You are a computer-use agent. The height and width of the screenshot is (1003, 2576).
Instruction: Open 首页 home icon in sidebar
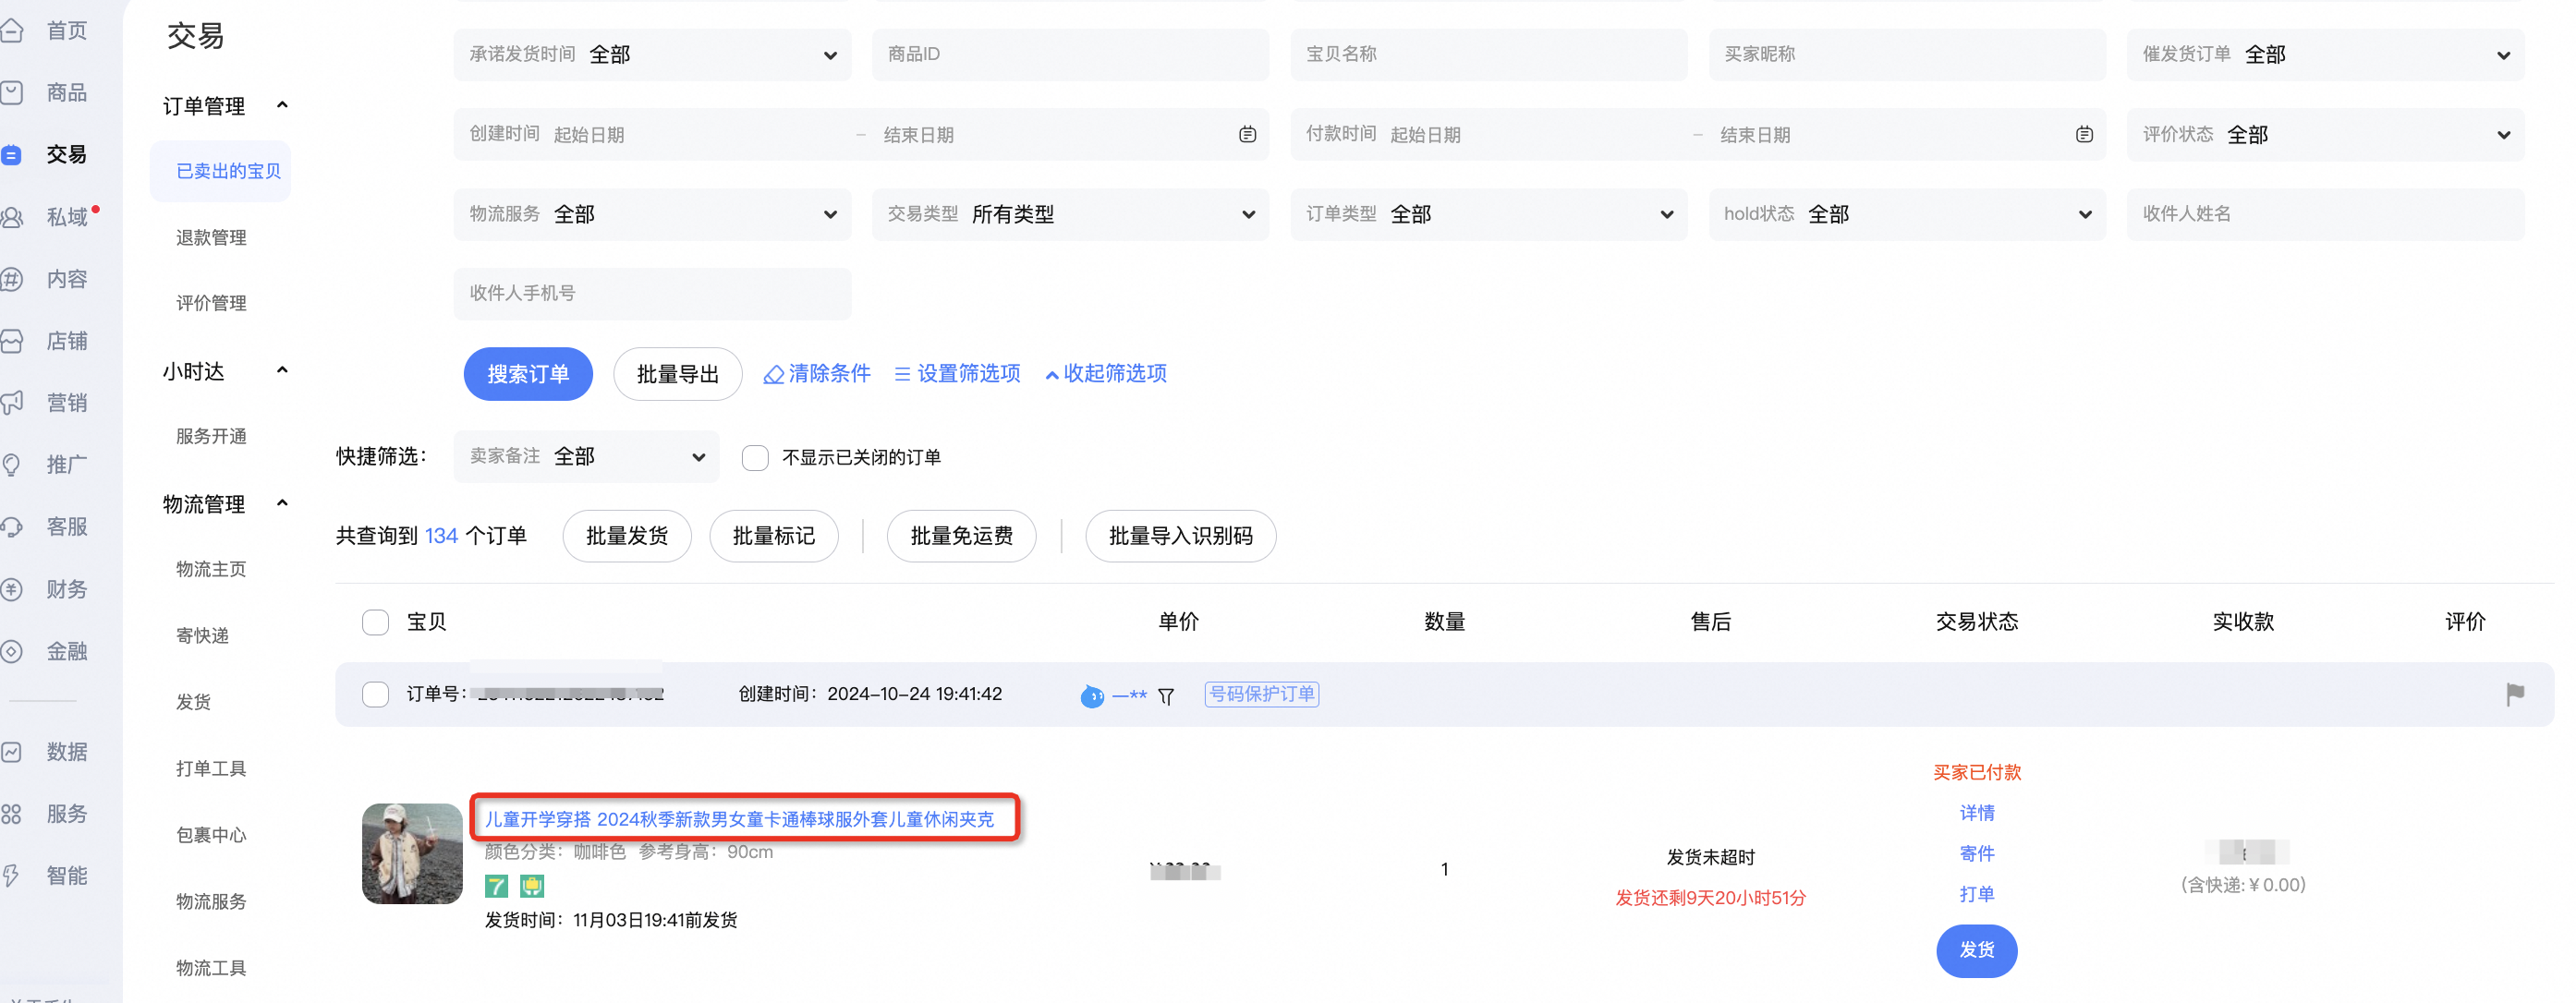tap(12, 31)
